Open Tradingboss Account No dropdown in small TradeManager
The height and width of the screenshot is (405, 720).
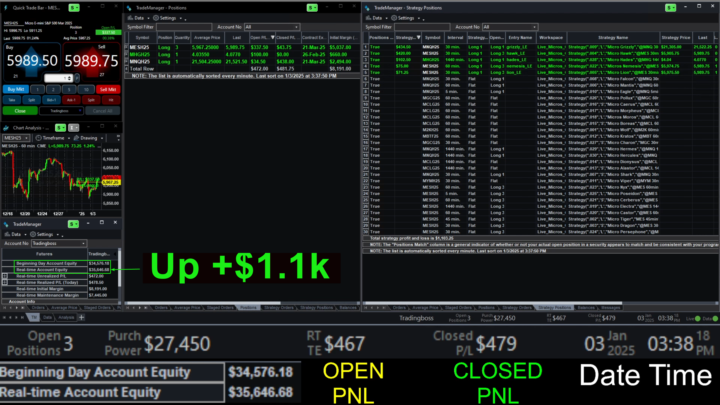coord(58,243)
